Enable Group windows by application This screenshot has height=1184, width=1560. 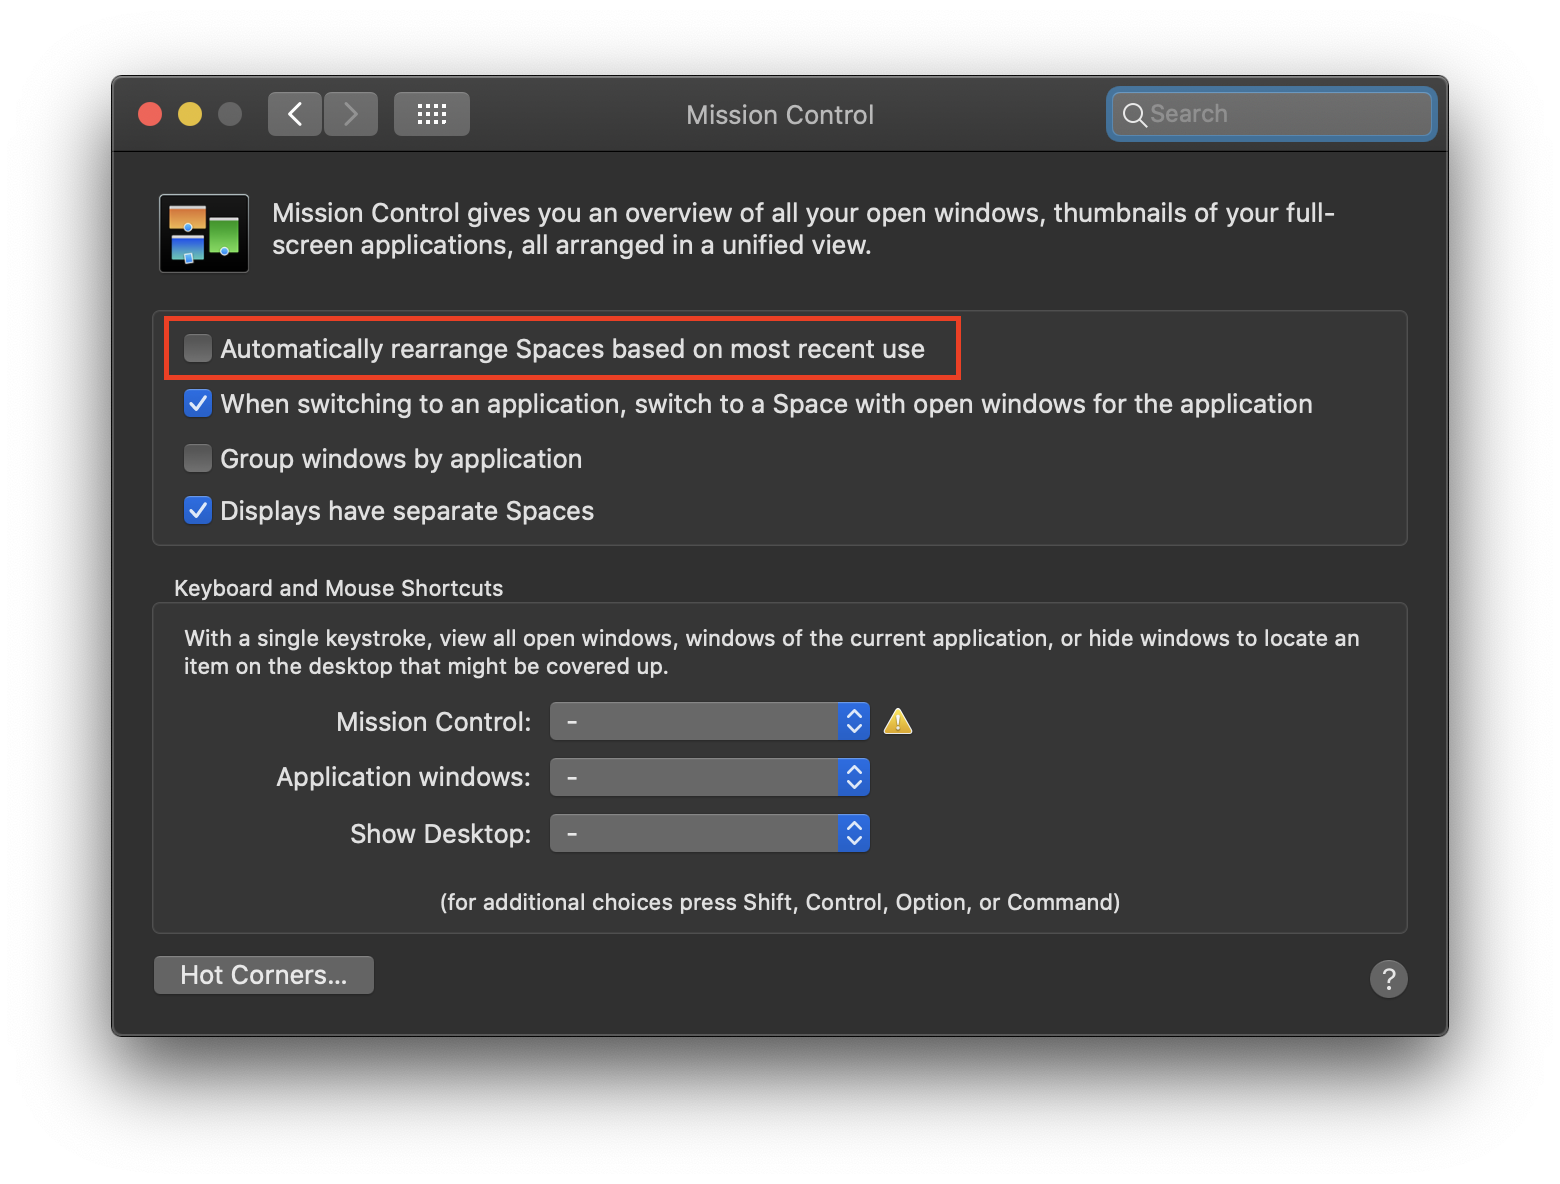point(198,458)
